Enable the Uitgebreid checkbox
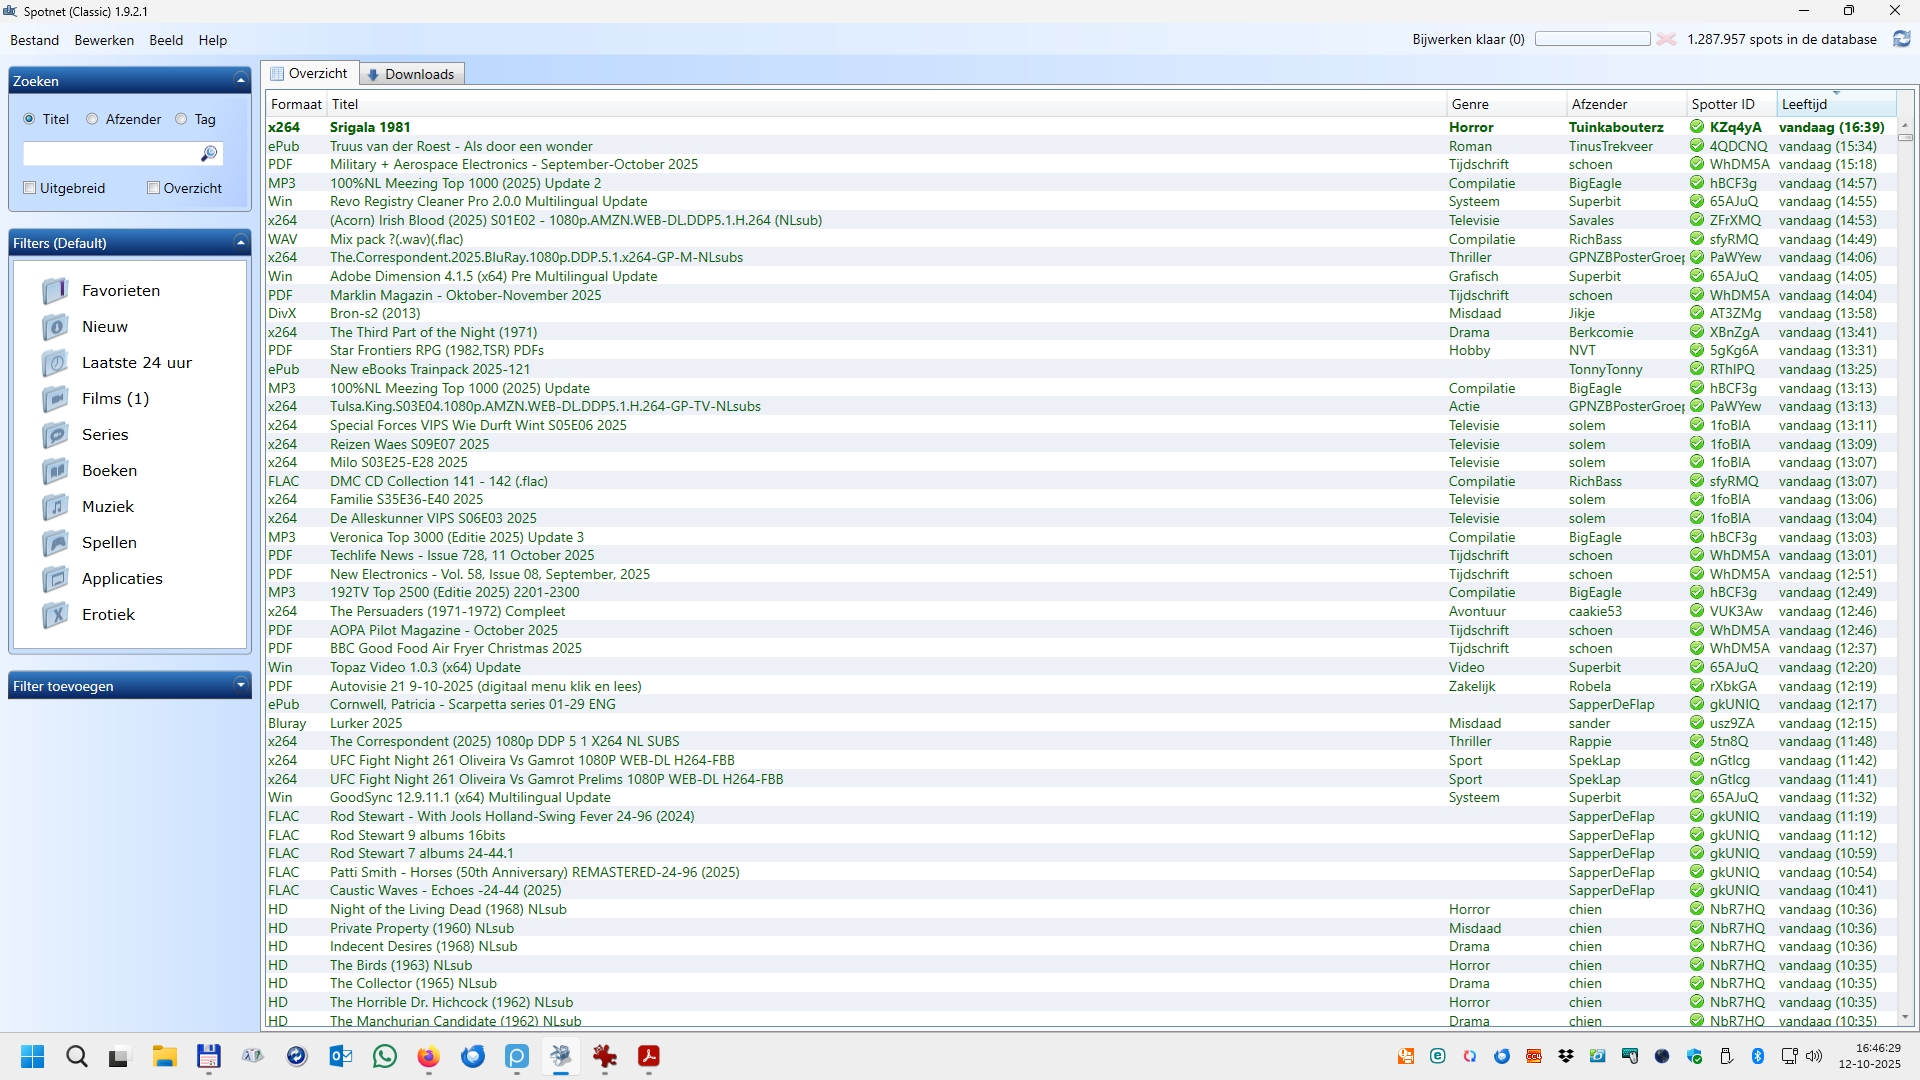 30,188
